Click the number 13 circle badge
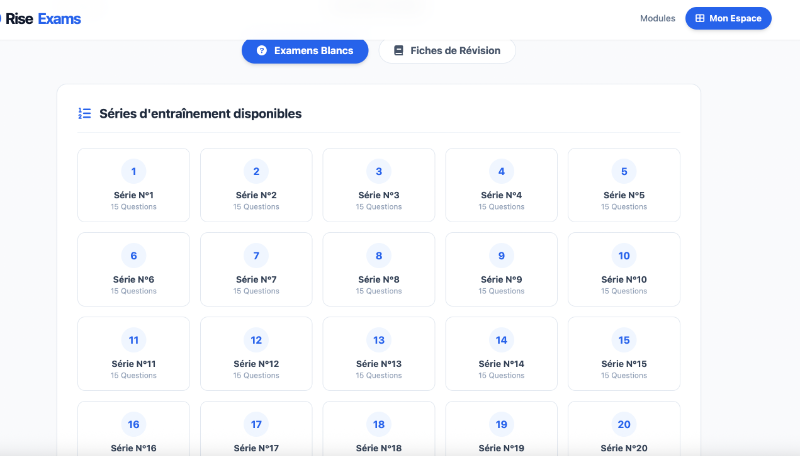 pyautogui.click(x=378, y=339)
